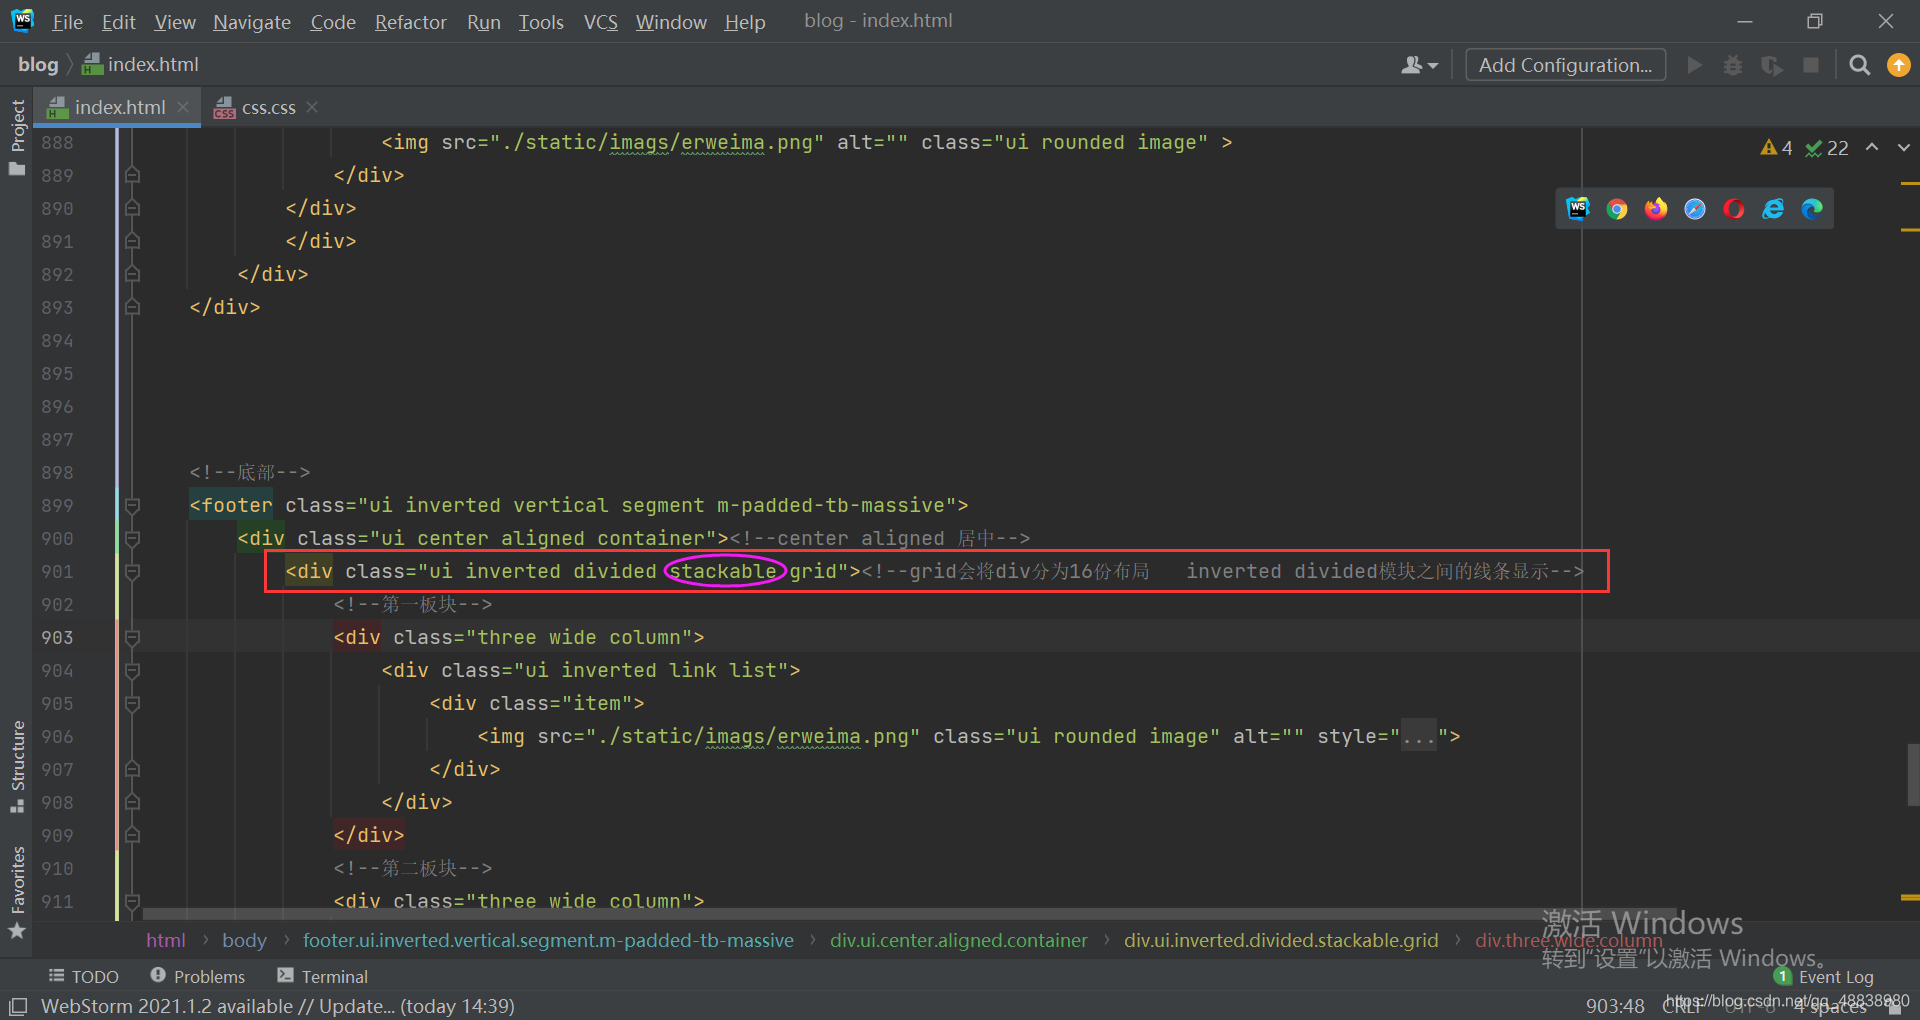This screenshot has width=1920, height=1020.
Task: Open preview in Chrome browser icon
Action: (1617, 209)
